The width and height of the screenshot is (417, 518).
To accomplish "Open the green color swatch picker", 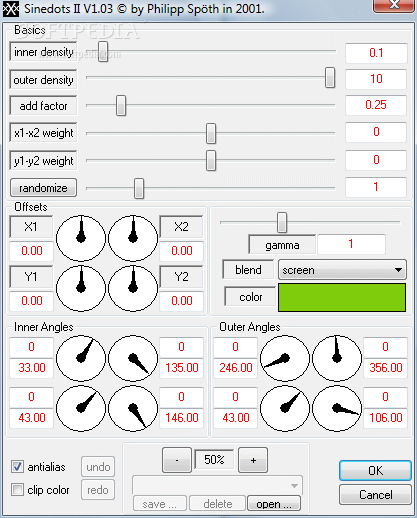I will [x=342, y=297].
